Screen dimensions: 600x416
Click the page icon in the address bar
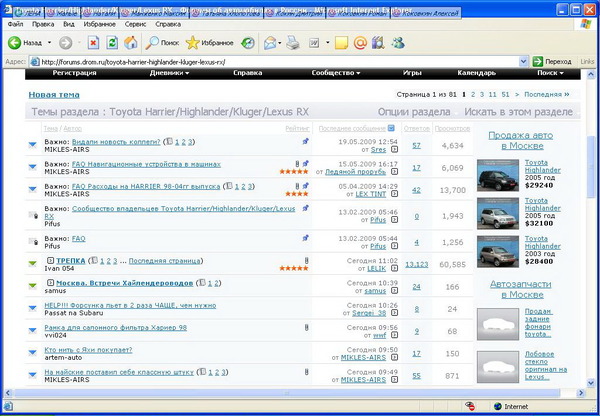point(35,62)
